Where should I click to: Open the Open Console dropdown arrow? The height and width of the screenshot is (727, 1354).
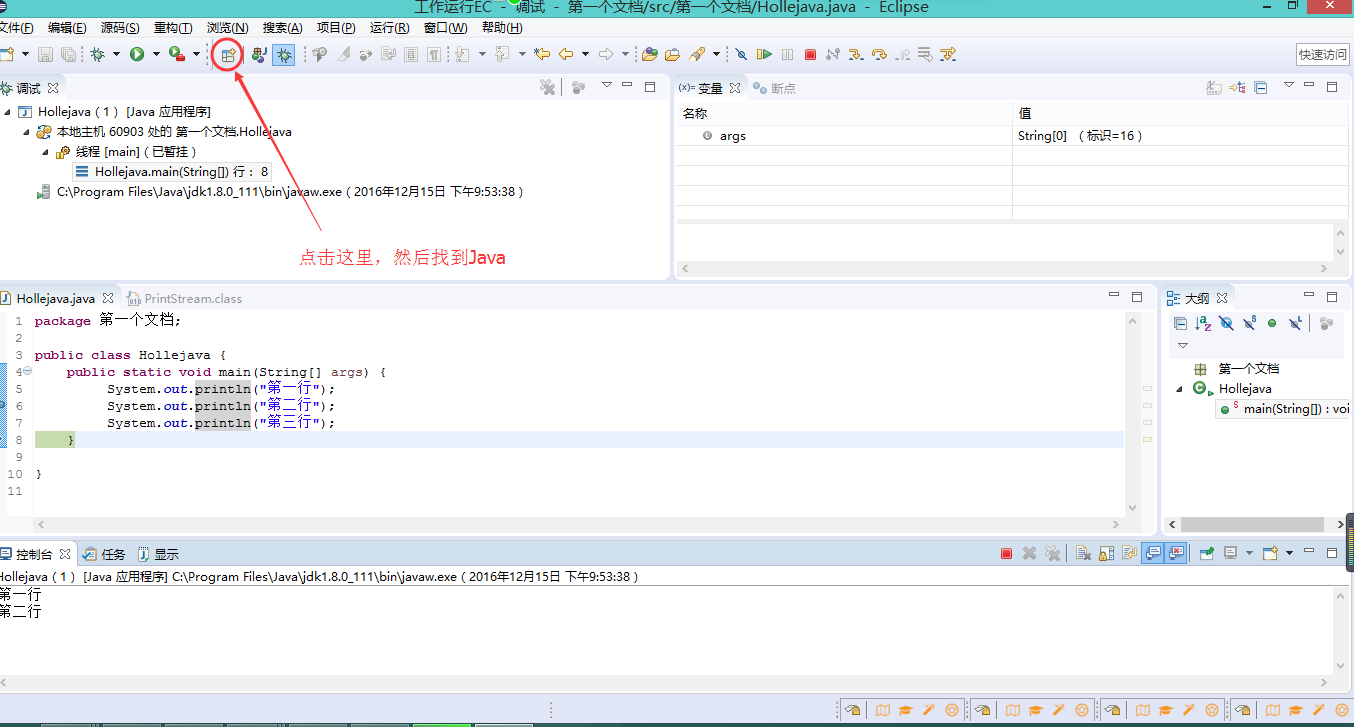[1289, 553]
